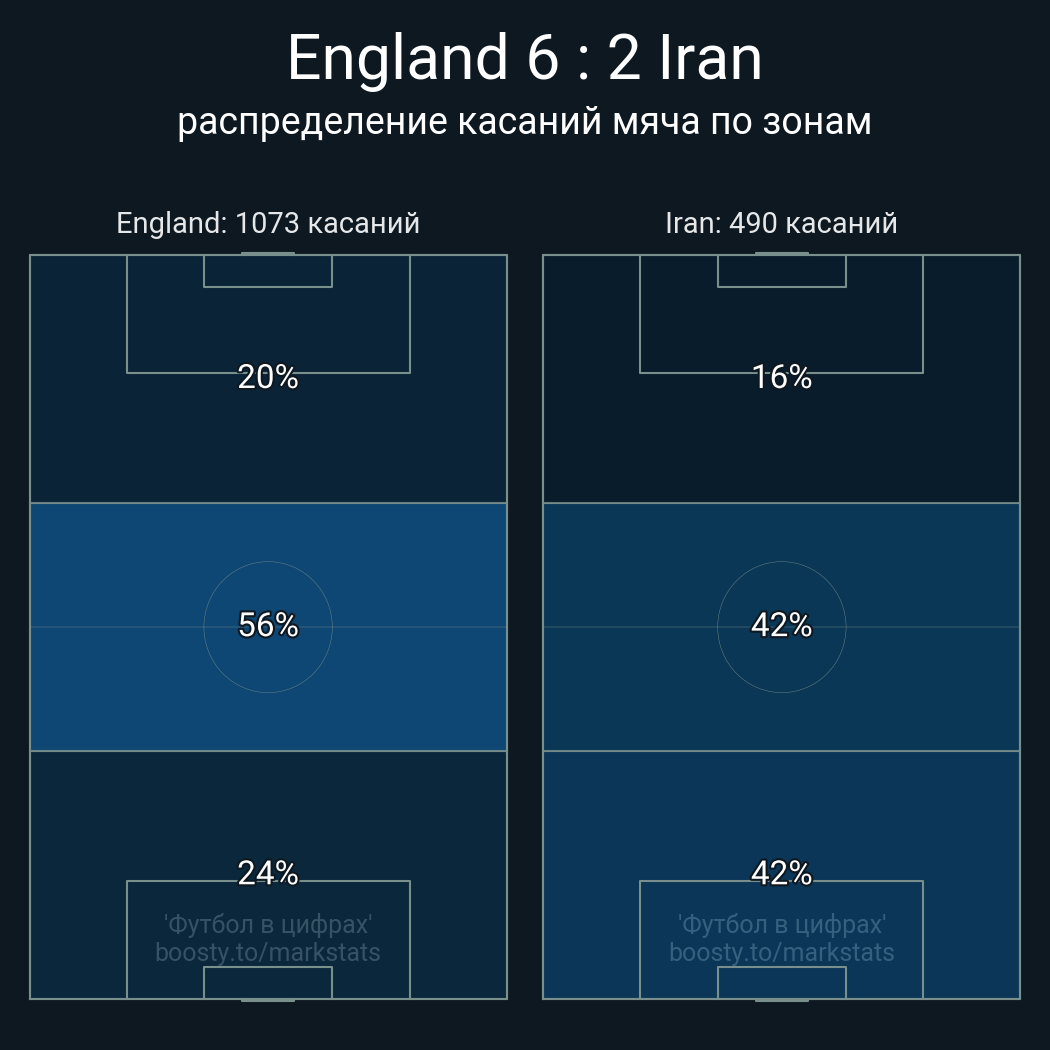Open boosty.to/markstats link on Iran pitch
Screen dimensions: 1050x1050
tap(781, 952)
